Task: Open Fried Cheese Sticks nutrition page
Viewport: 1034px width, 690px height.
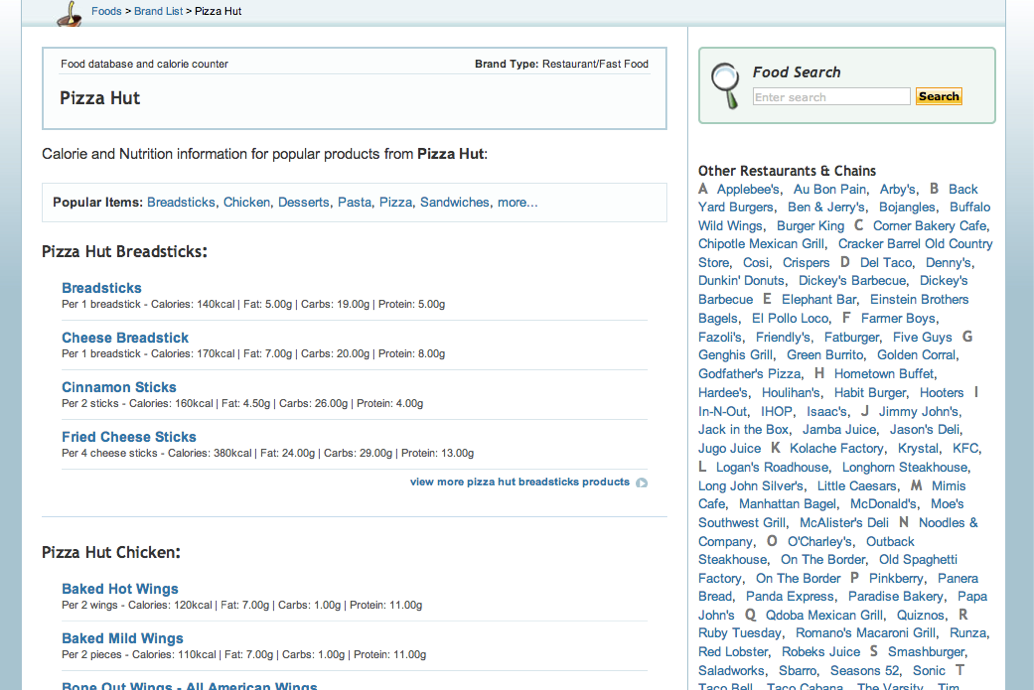Action: click(x=129, y=437)
